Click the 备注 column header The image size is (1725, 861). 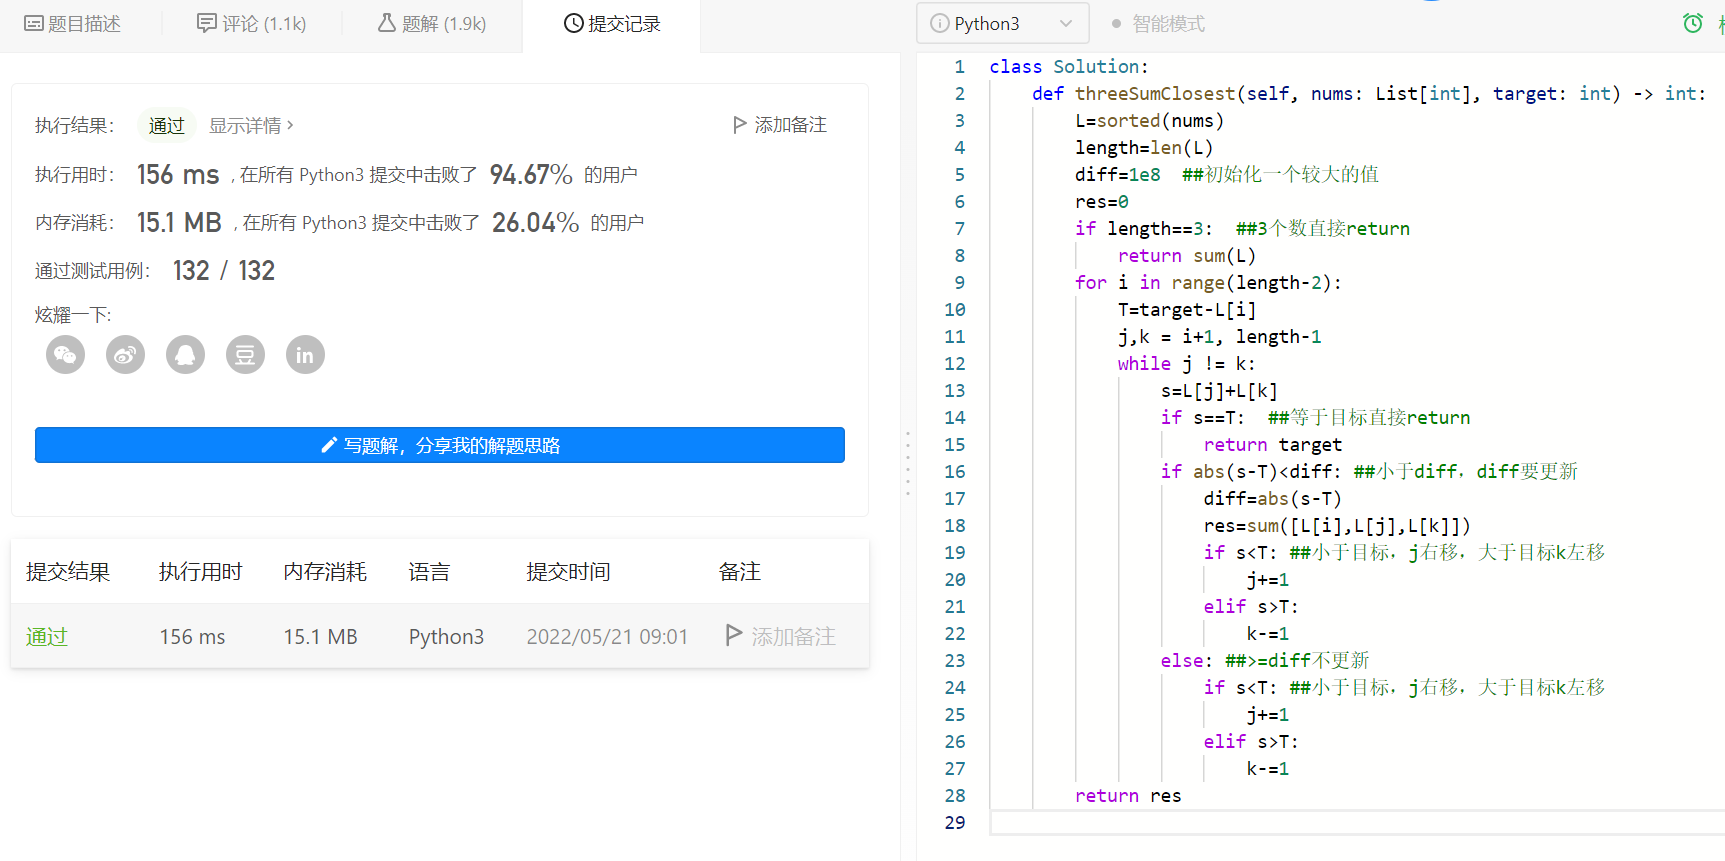point(740,572)
